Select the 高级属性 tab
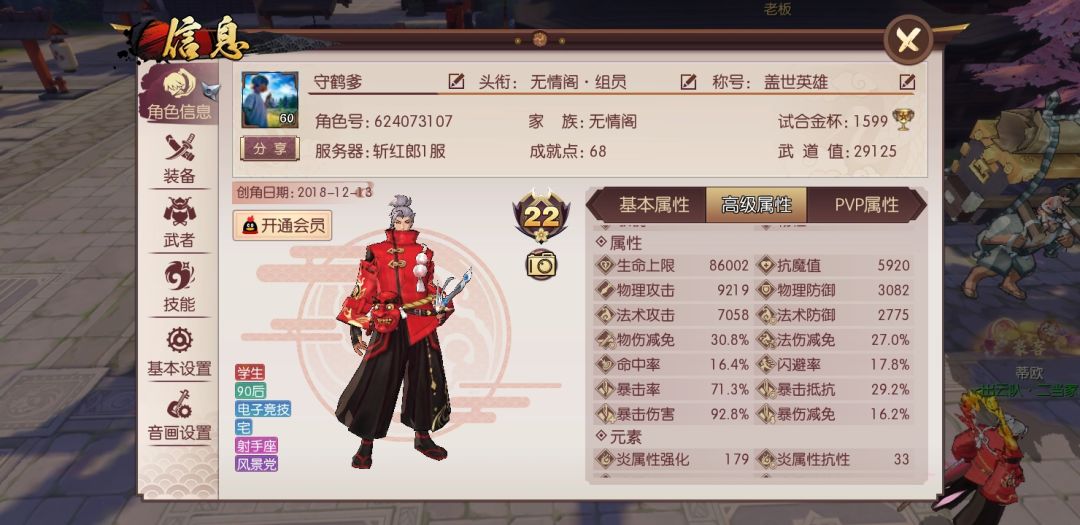The width and height of the screenshot is (1080, 525). [x=756, y=205]
